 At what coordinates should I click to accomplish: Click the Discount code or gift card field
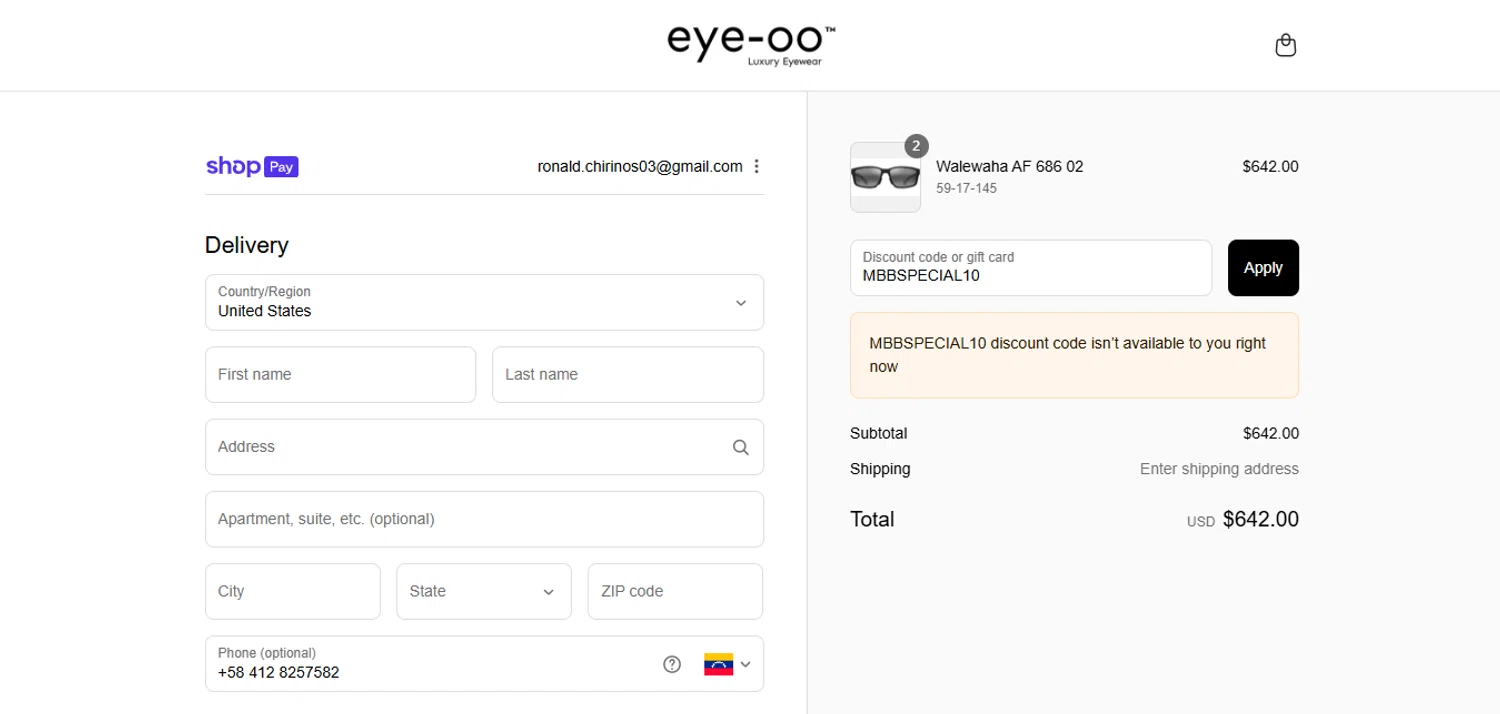tap(1031, 268)
